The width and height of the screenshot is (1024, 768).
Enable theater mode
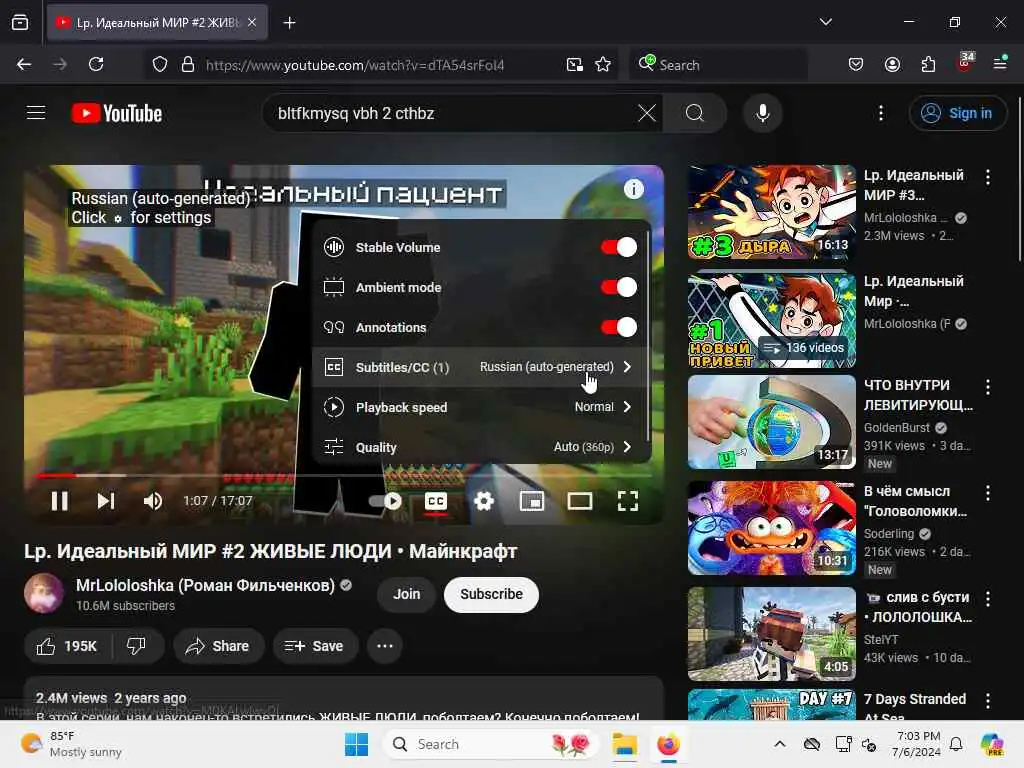tap(579, 501)
